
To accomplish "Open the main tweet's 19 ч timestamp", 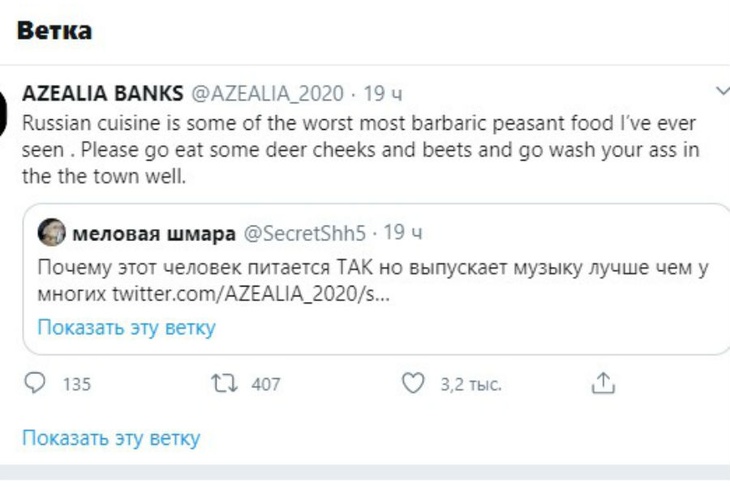I will 383,94.
